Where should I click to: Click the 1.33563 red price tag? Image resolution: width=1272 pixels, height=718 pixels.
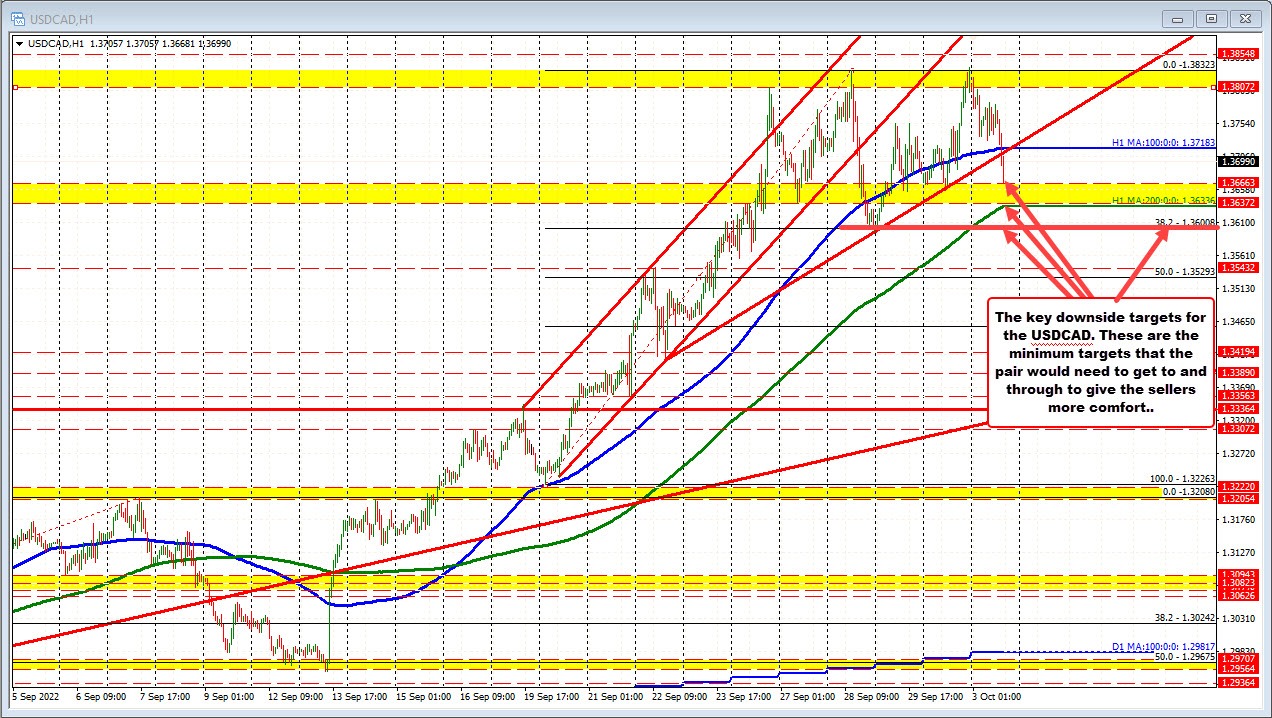[1239, 395]
